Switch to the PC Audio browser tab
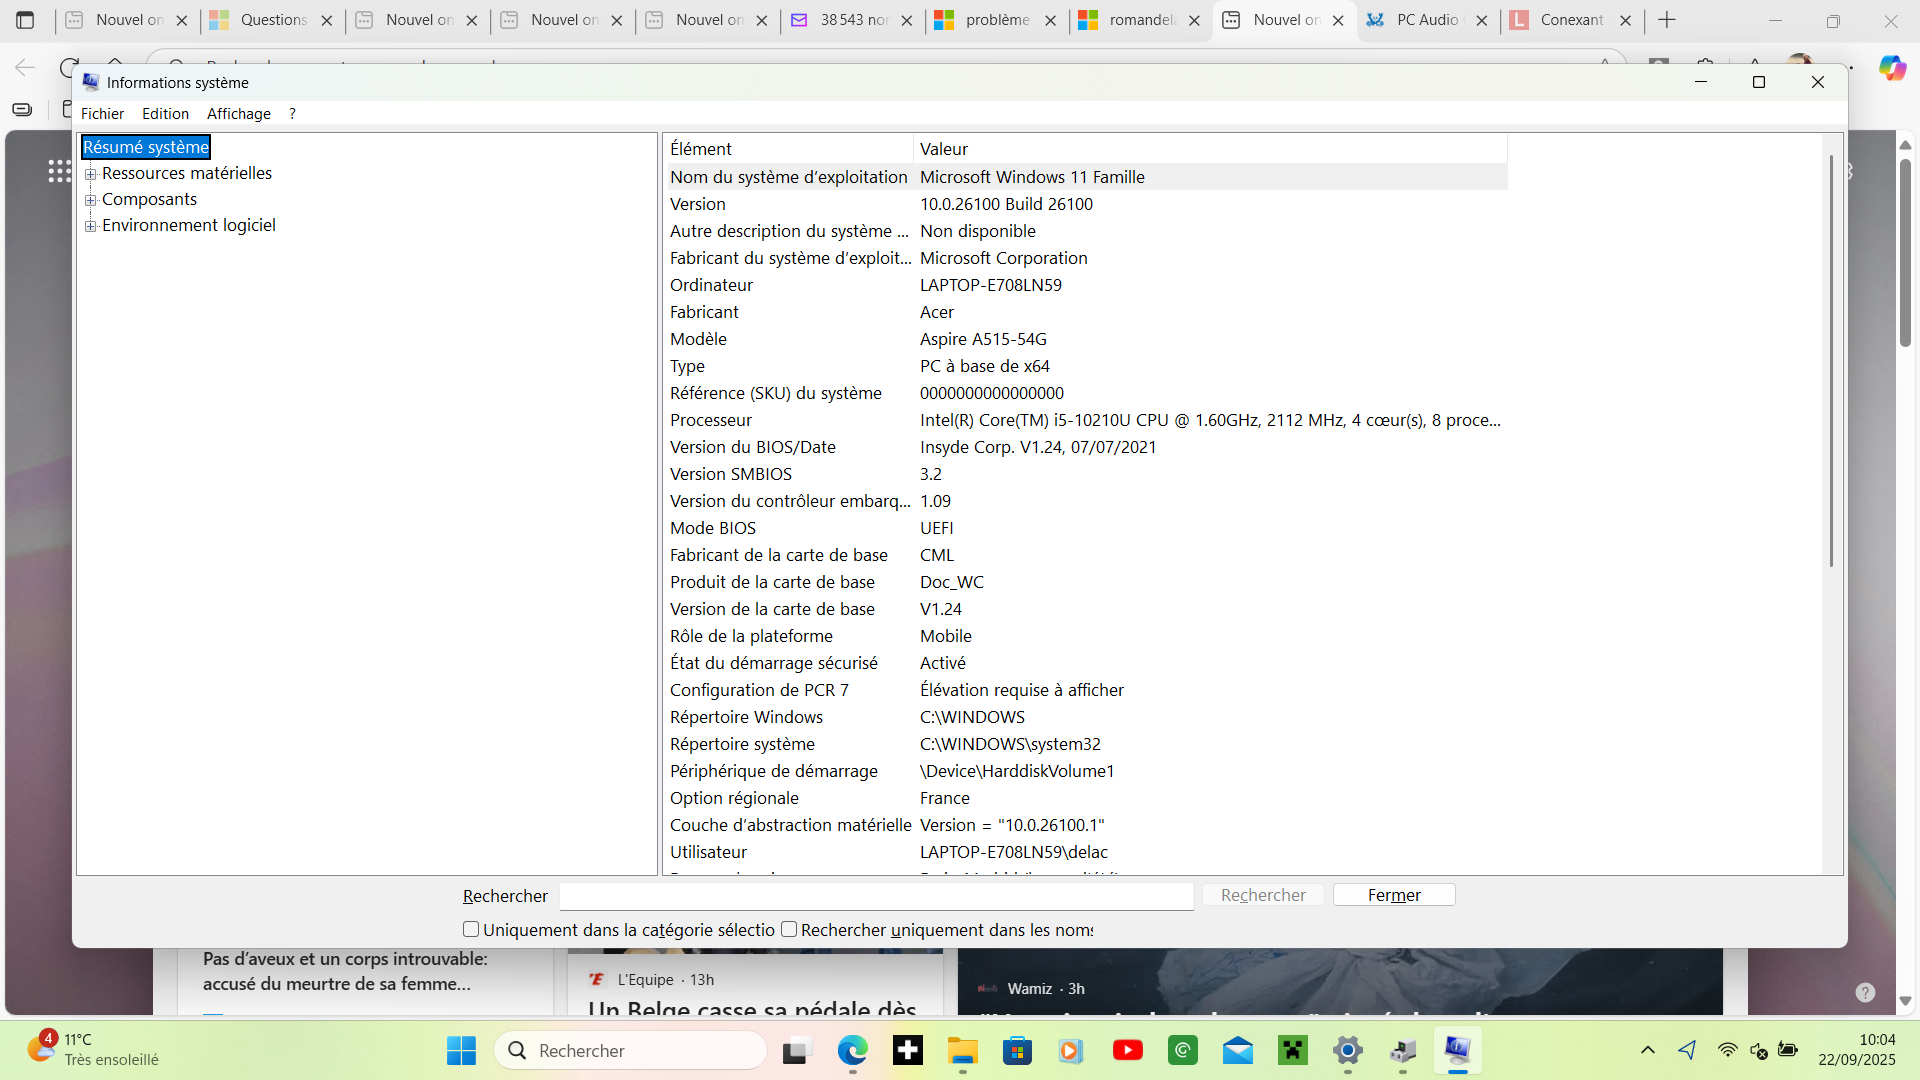This screenshot has height=1080, width=1920. [x=1427, y=20]
